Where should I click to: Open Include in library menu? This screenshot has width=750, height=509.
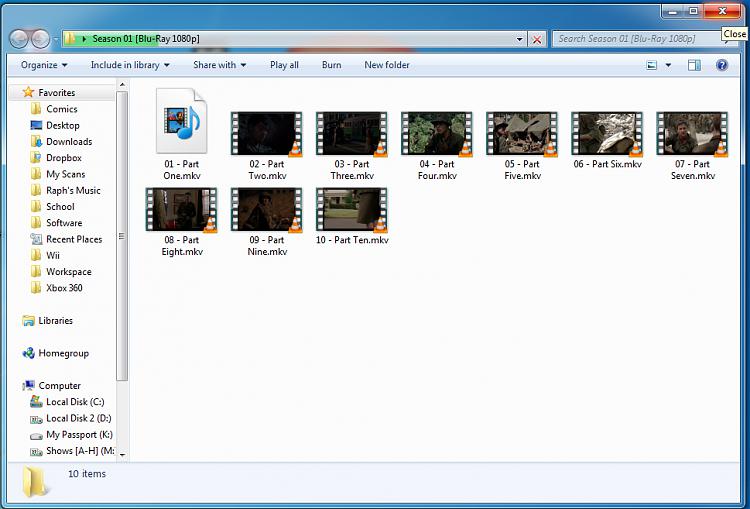coord(130,65)
